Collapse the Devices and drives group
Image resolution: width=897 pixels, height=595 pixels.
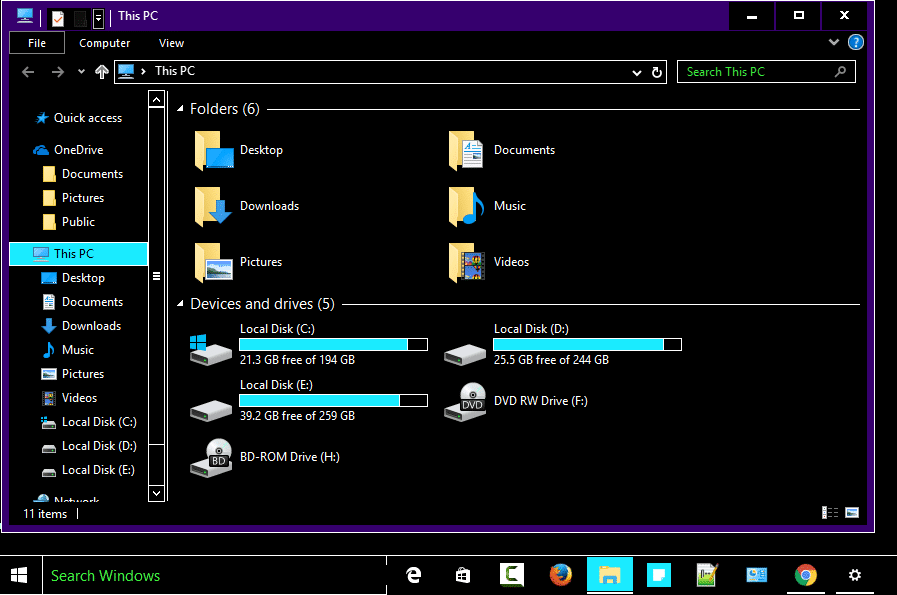click(180, 303)
